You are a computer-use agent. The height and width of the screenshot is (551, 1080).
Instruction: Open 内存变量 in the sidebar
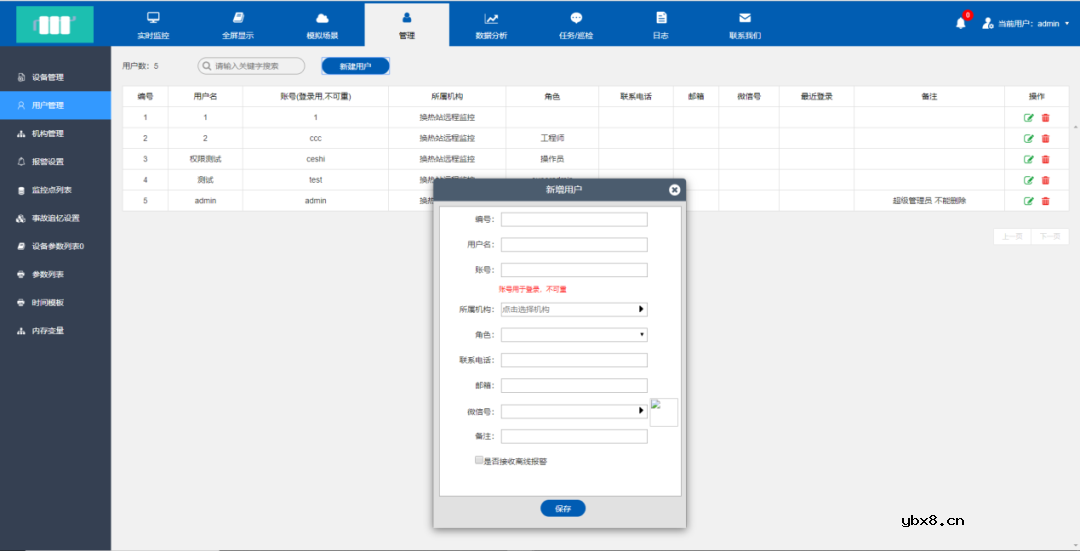[x=55, y=331]
